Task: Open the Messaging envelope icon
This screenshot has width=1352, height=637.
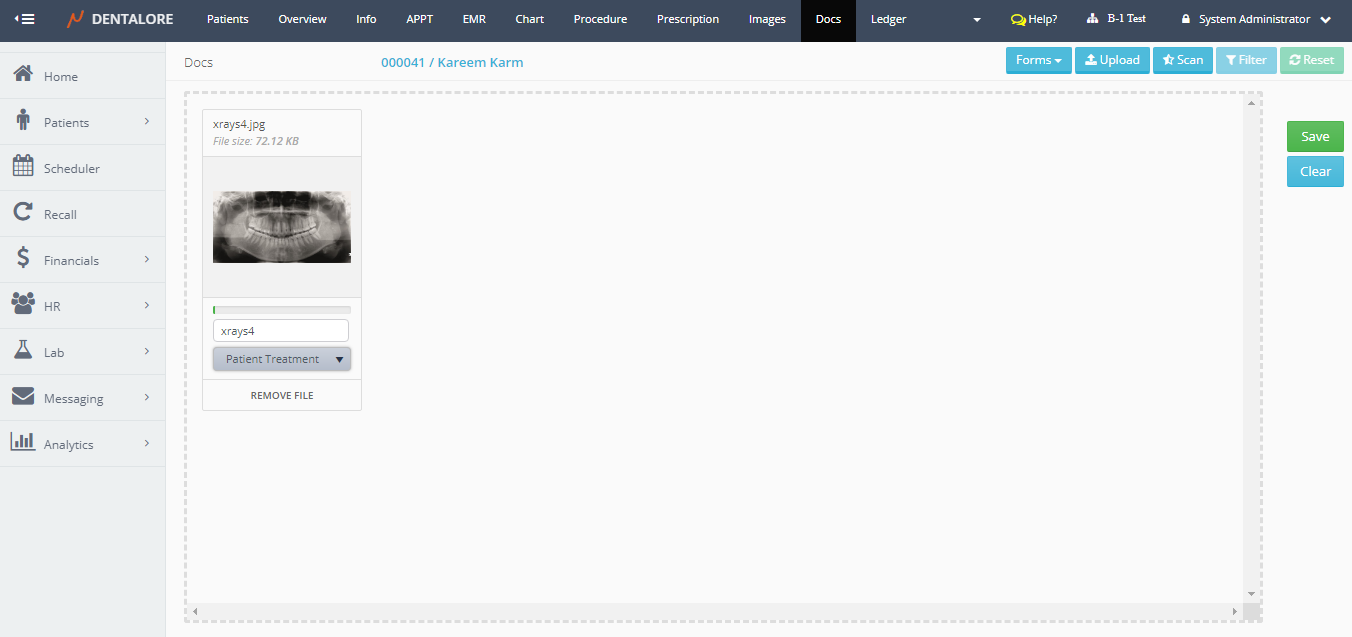Action: coord(23,397)
